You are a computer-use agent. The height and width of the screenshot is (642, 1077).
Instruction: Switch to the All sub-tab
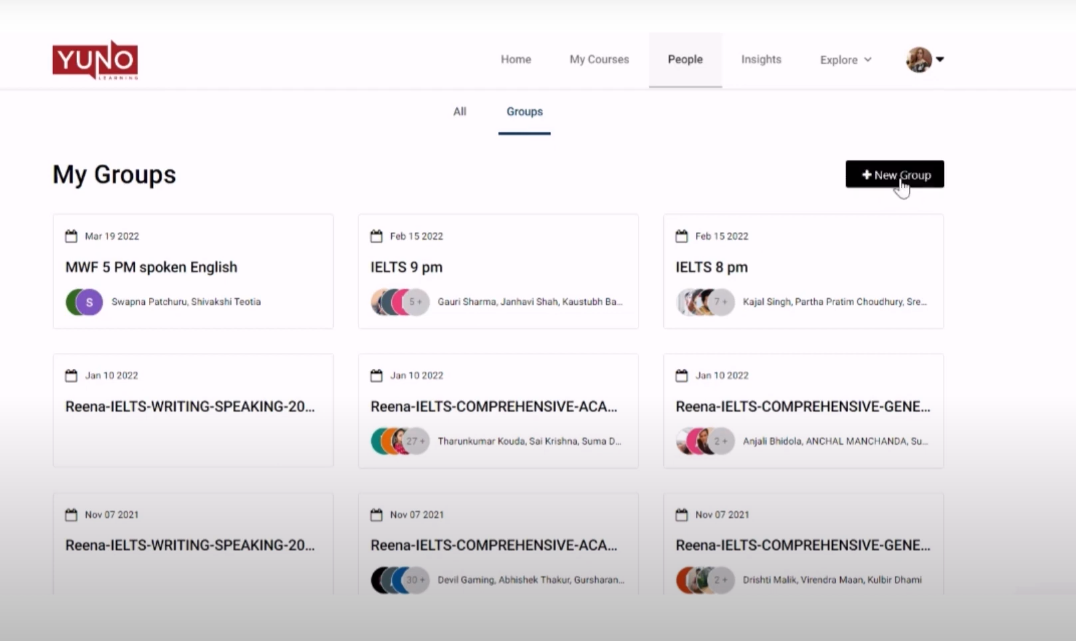[x=460, y=112]
